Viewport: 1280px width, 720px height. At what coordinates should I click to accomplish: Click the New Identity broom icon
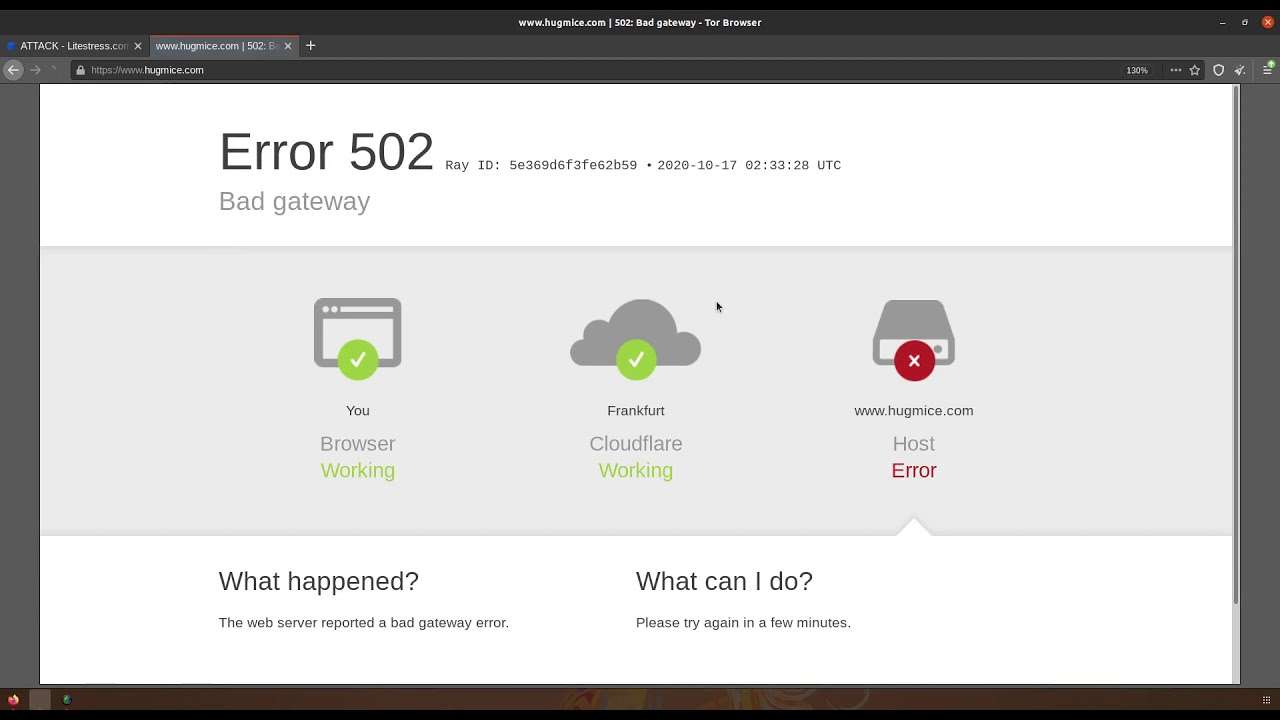(x=1240, y=70)
